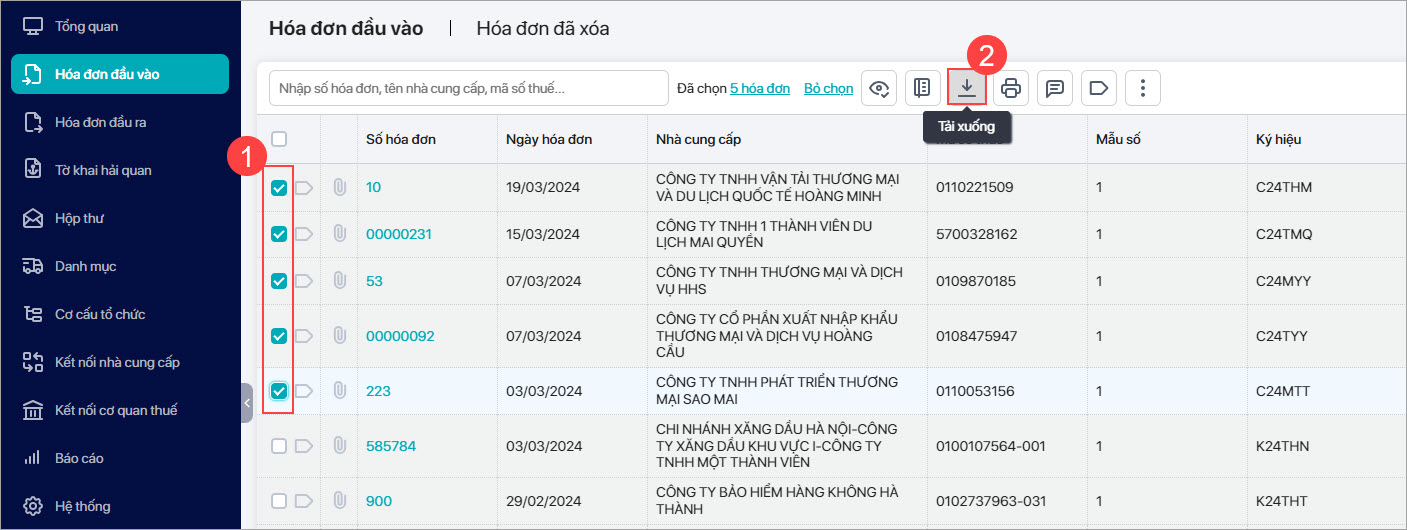
Task: Open the comment/note icon in toolbar
Action: [1054, 88]
